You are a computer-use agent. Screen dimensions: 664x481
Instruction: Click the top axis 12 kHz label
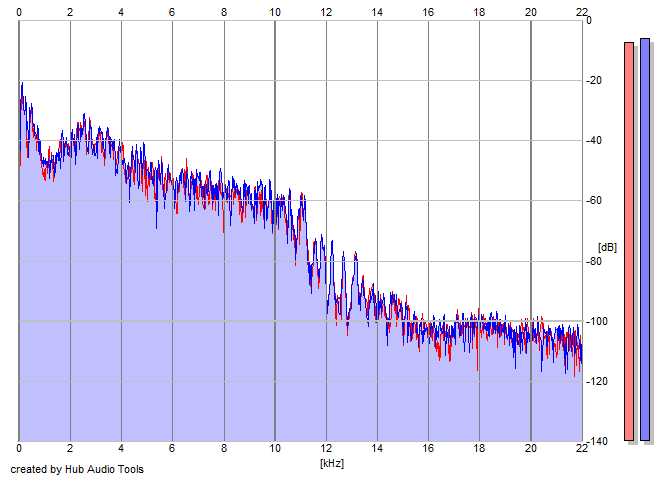326,12
